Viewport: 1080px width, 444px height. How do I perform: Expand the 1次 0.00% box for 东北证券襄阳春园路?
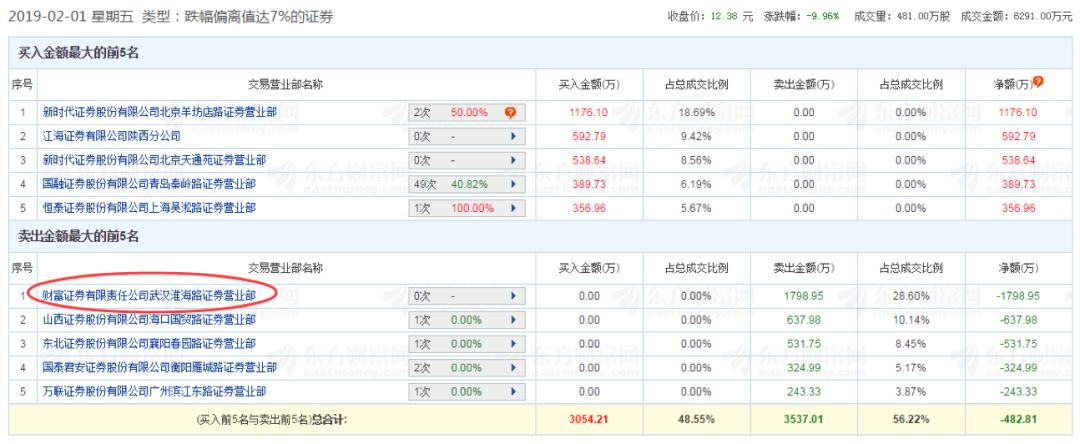[467, 344]
